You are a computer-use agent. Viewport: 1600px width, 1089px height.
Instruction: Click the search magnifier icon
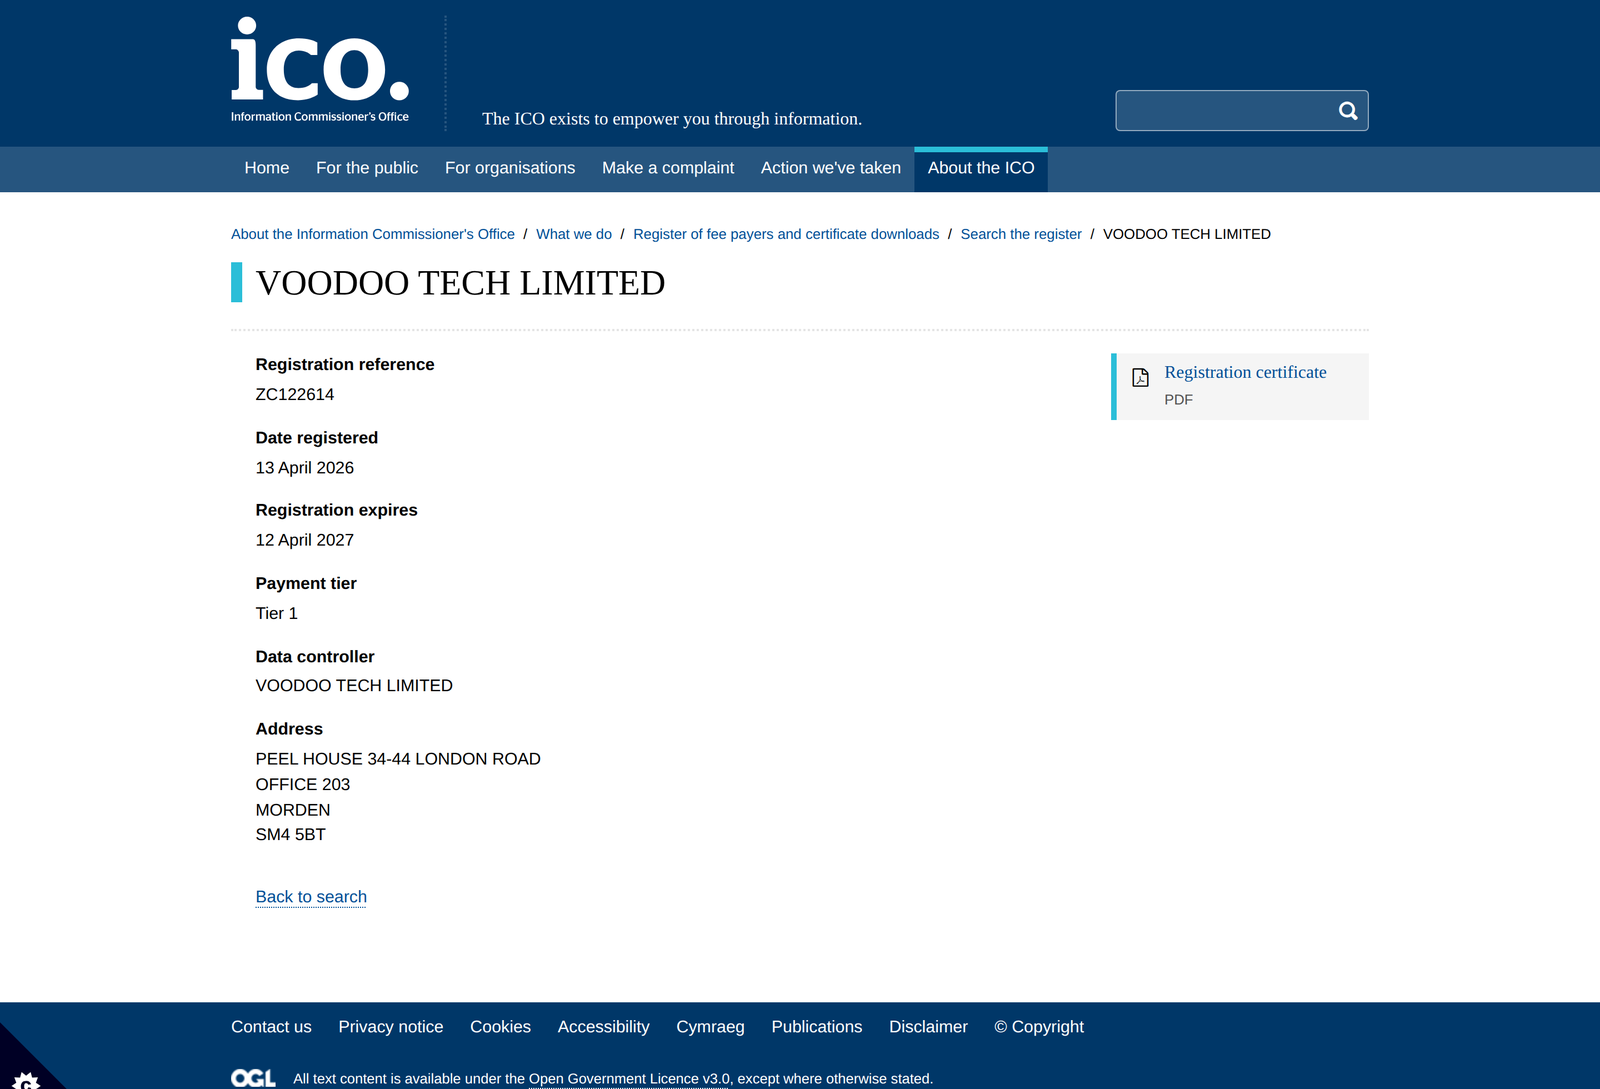1348,111
